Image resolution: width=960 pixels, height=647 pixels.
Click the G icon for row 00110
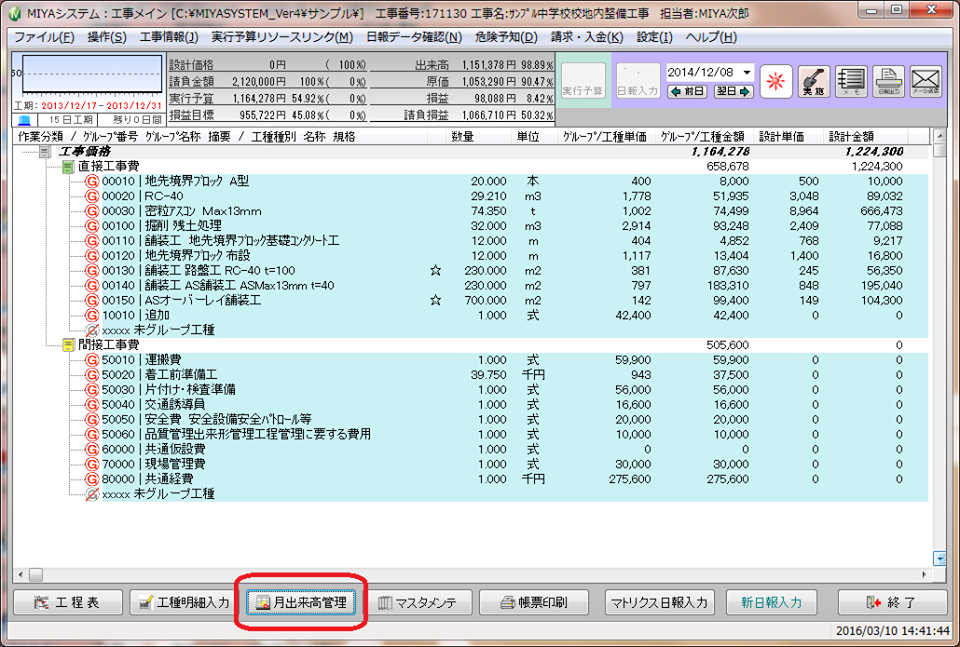point(92,241)
